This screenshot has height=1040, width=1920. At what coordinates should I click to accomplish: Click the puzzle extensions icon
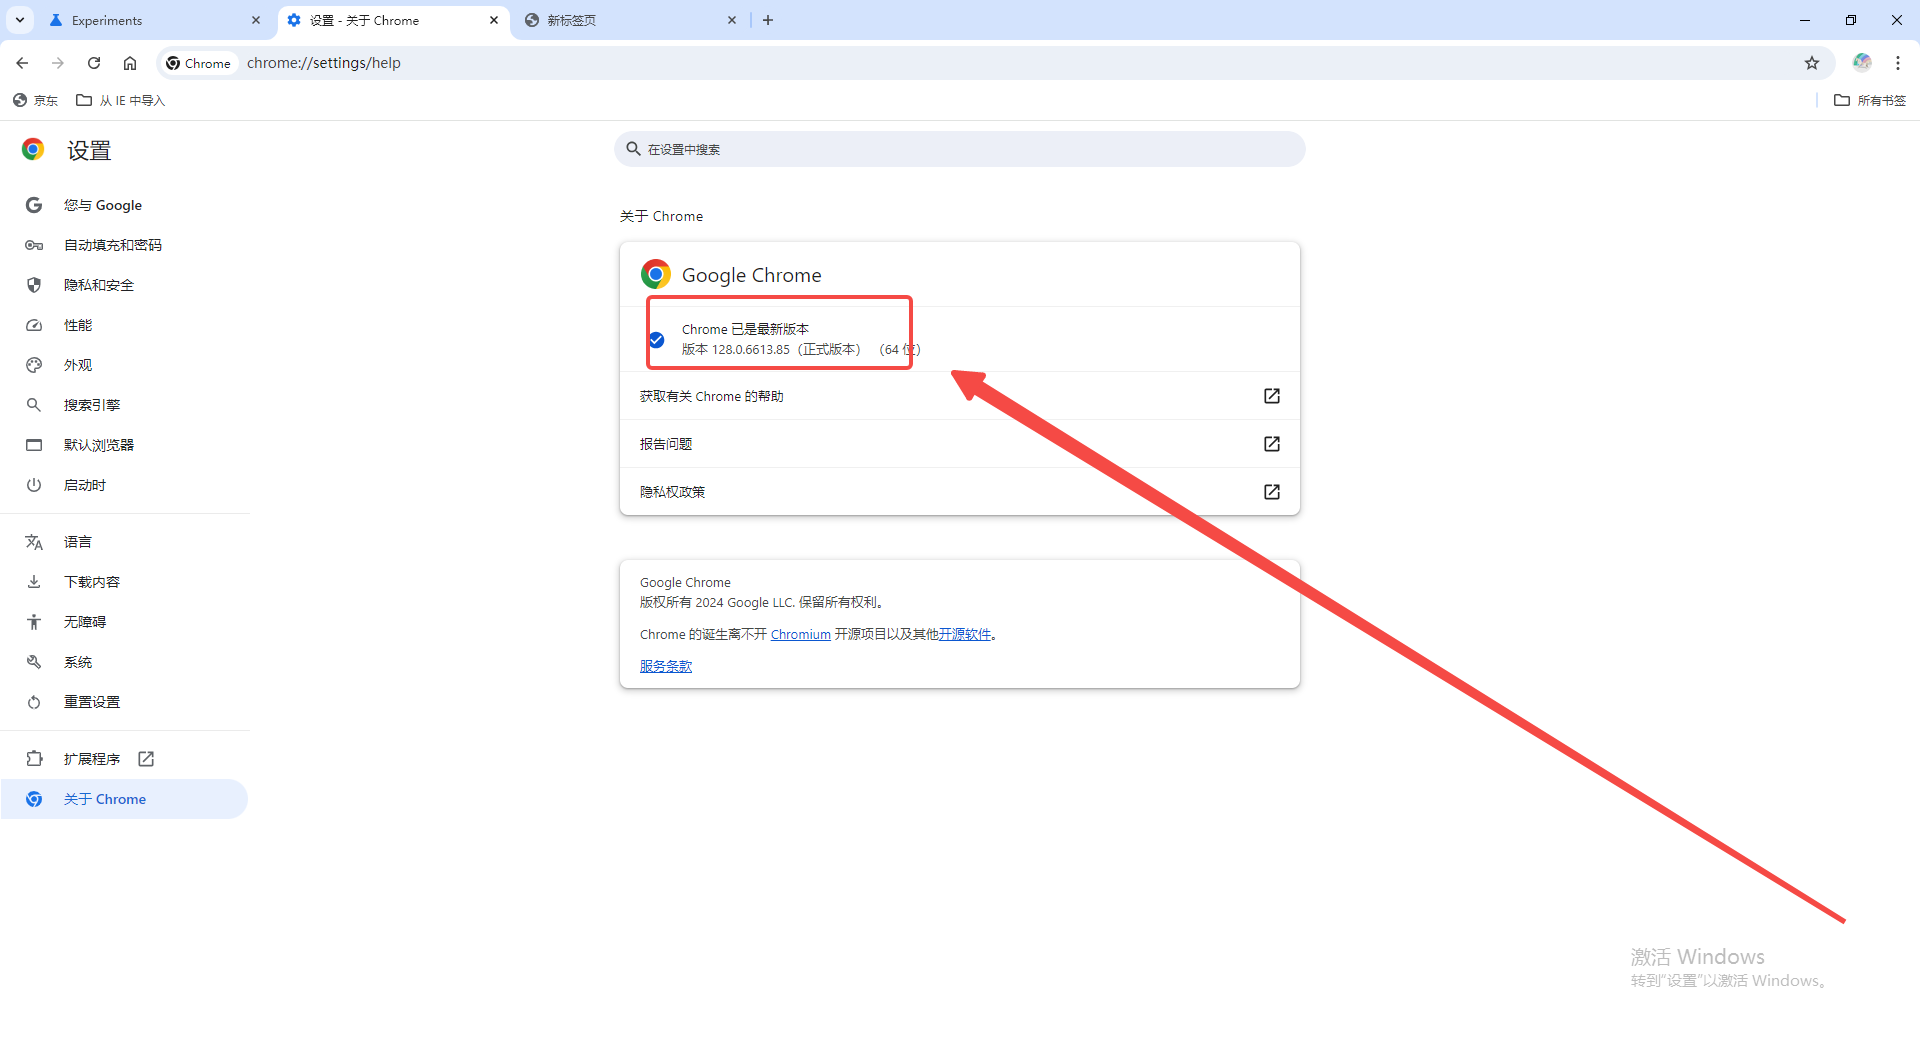(x=34, y=759)
